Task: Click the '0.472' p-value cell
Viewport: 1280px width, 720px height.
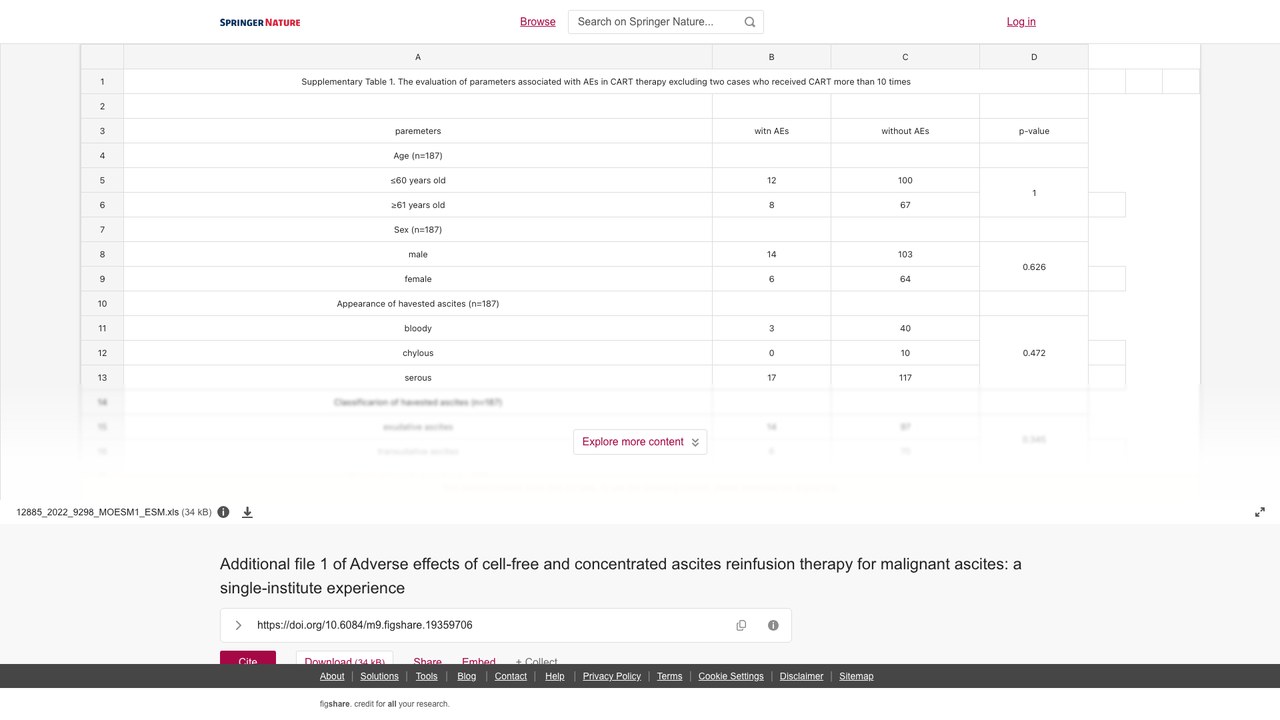Action: [1034, 353]
